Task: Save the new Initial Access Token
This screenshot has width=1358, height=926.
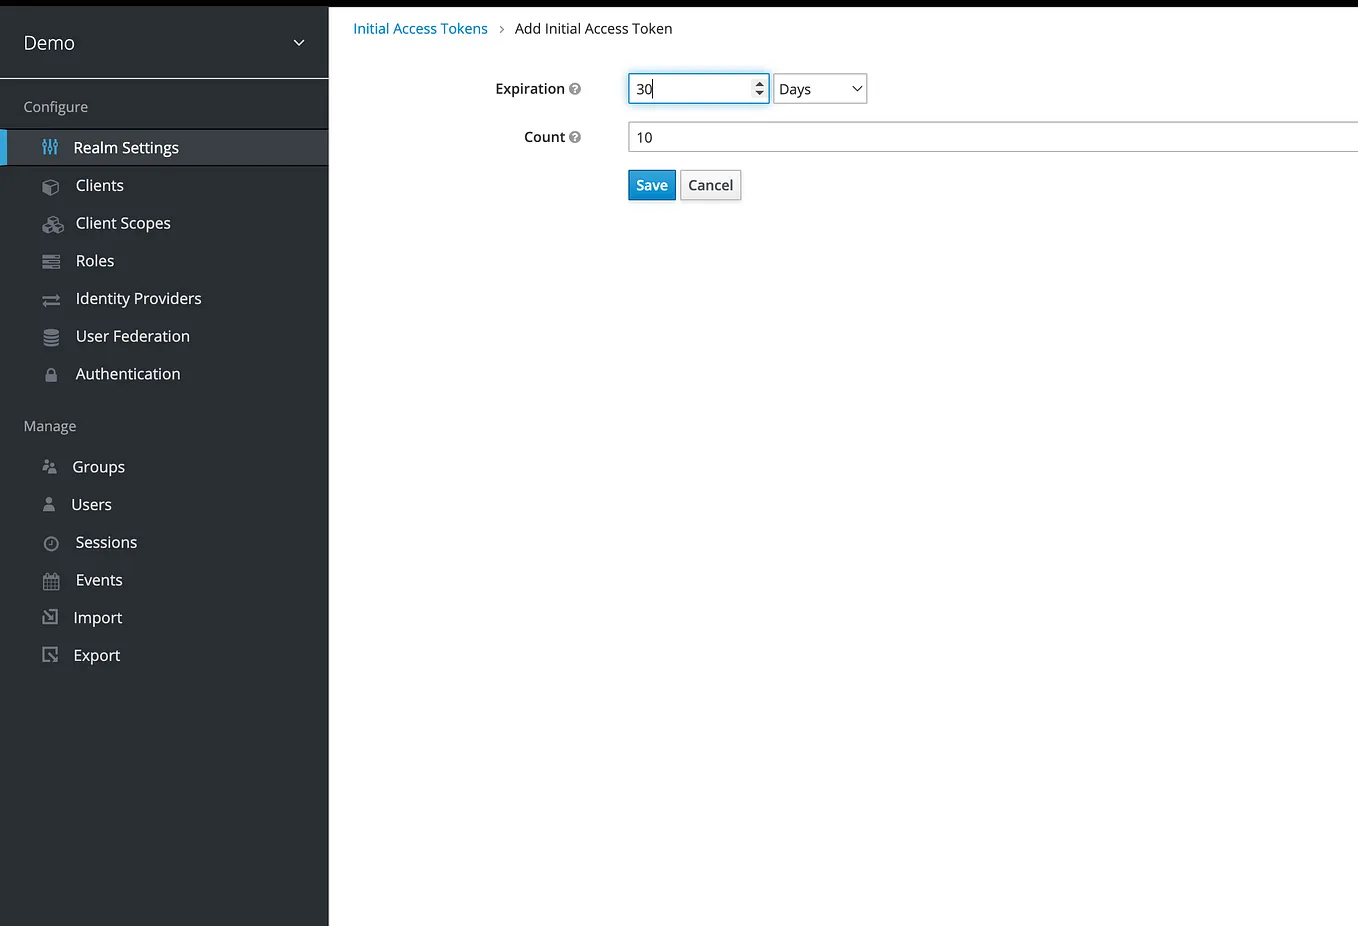Action: pyautogui.click(x=651, y=185)
